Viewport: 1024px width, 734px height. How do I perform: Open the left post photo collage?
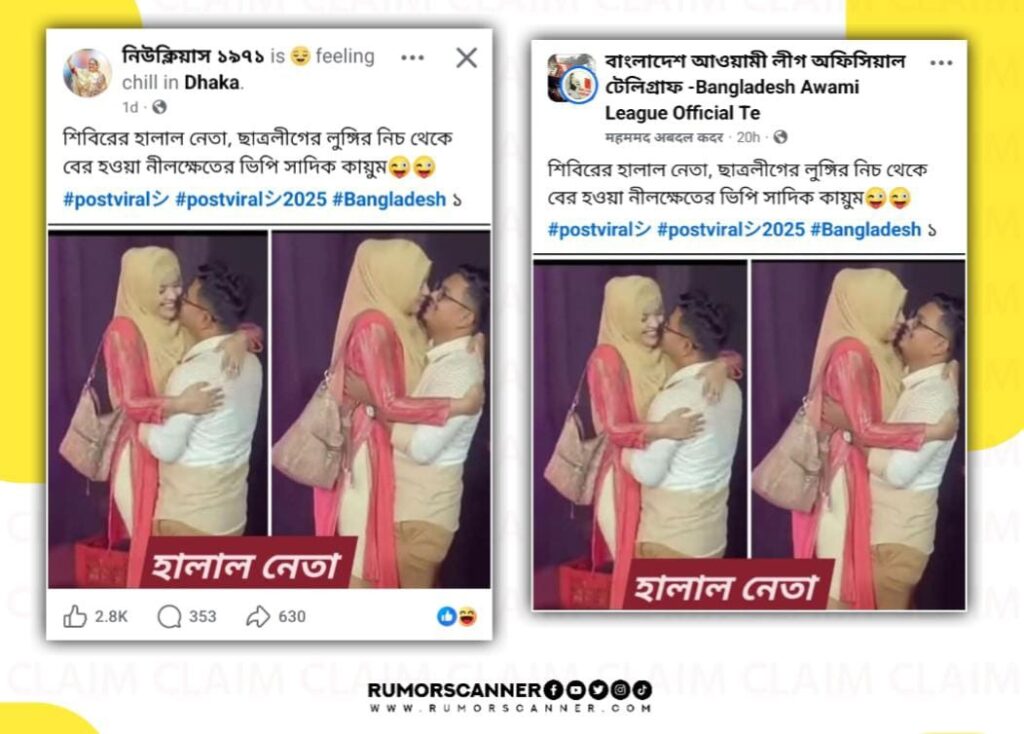click(269, 409)
